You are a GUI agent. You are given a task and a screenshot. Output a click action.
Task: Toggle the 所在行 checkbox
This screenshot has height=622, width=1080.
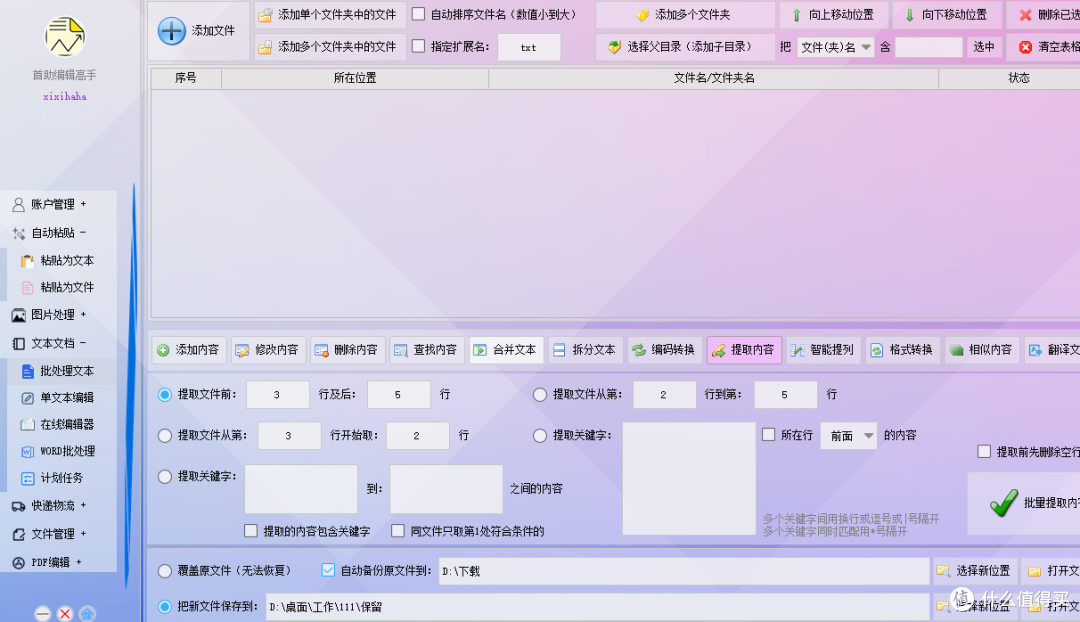point(769,435)
